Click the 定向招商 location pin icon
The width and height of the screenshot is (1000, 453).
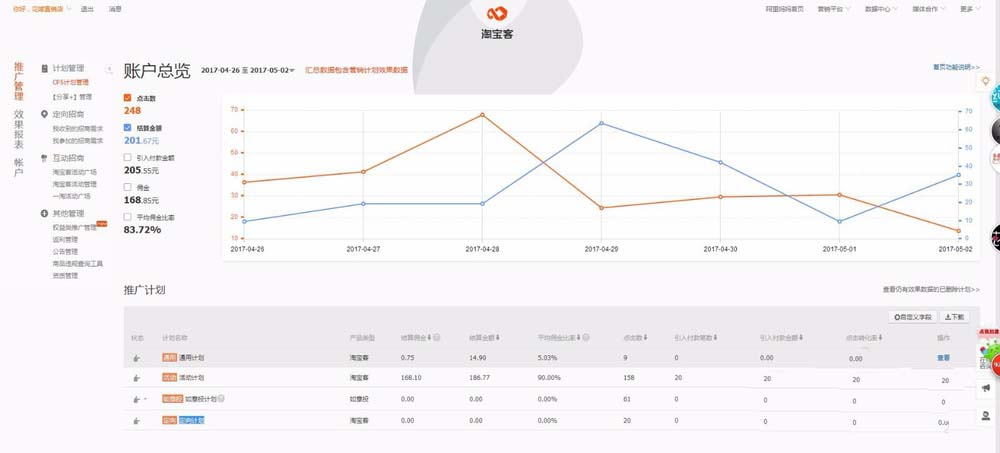(44, 114)
